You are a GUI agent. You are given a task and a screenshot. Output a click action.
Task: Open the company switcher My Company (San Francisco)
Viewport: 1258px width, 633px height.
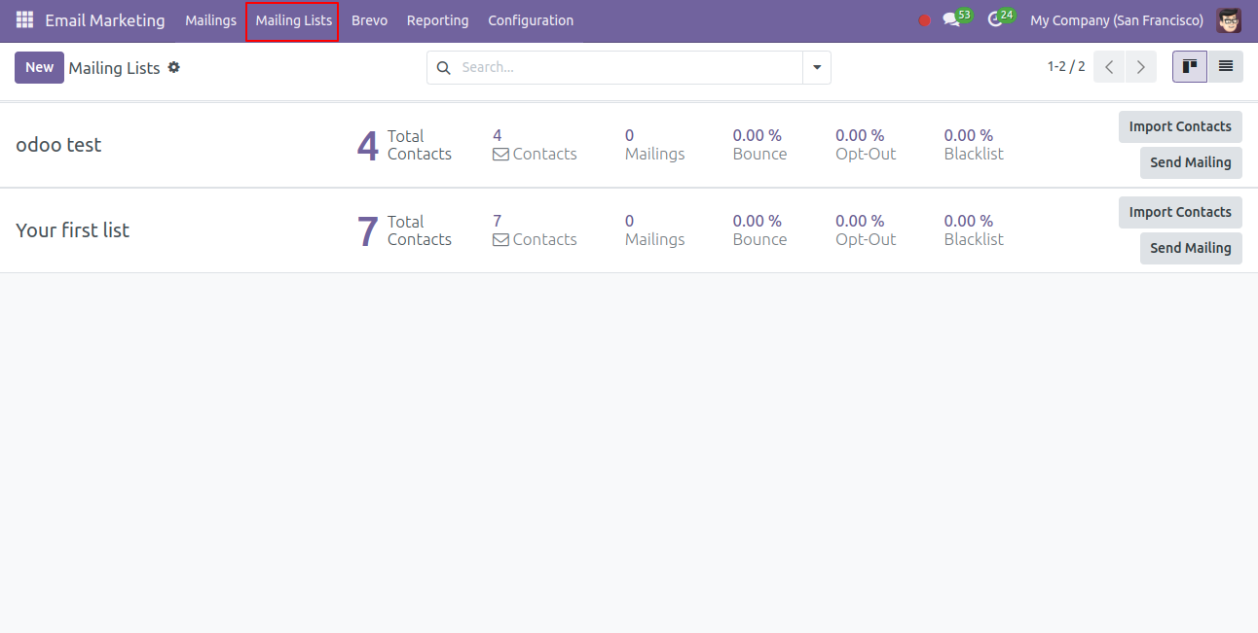1116,20
